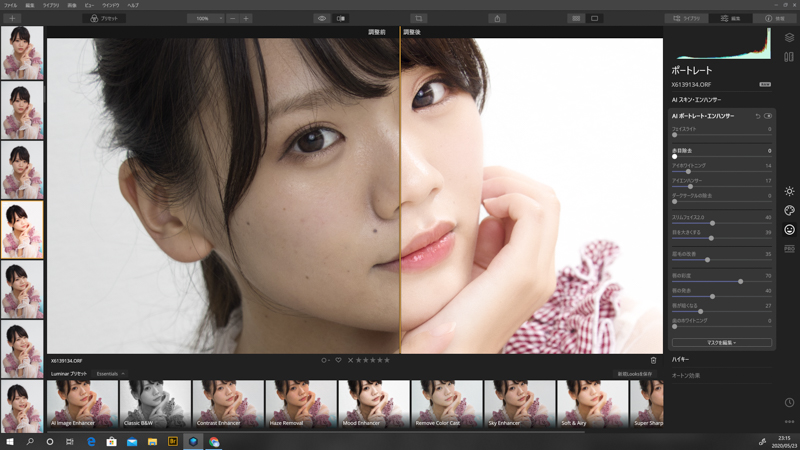Open the Canvas tools icon
800x450 pixels.
789,57
